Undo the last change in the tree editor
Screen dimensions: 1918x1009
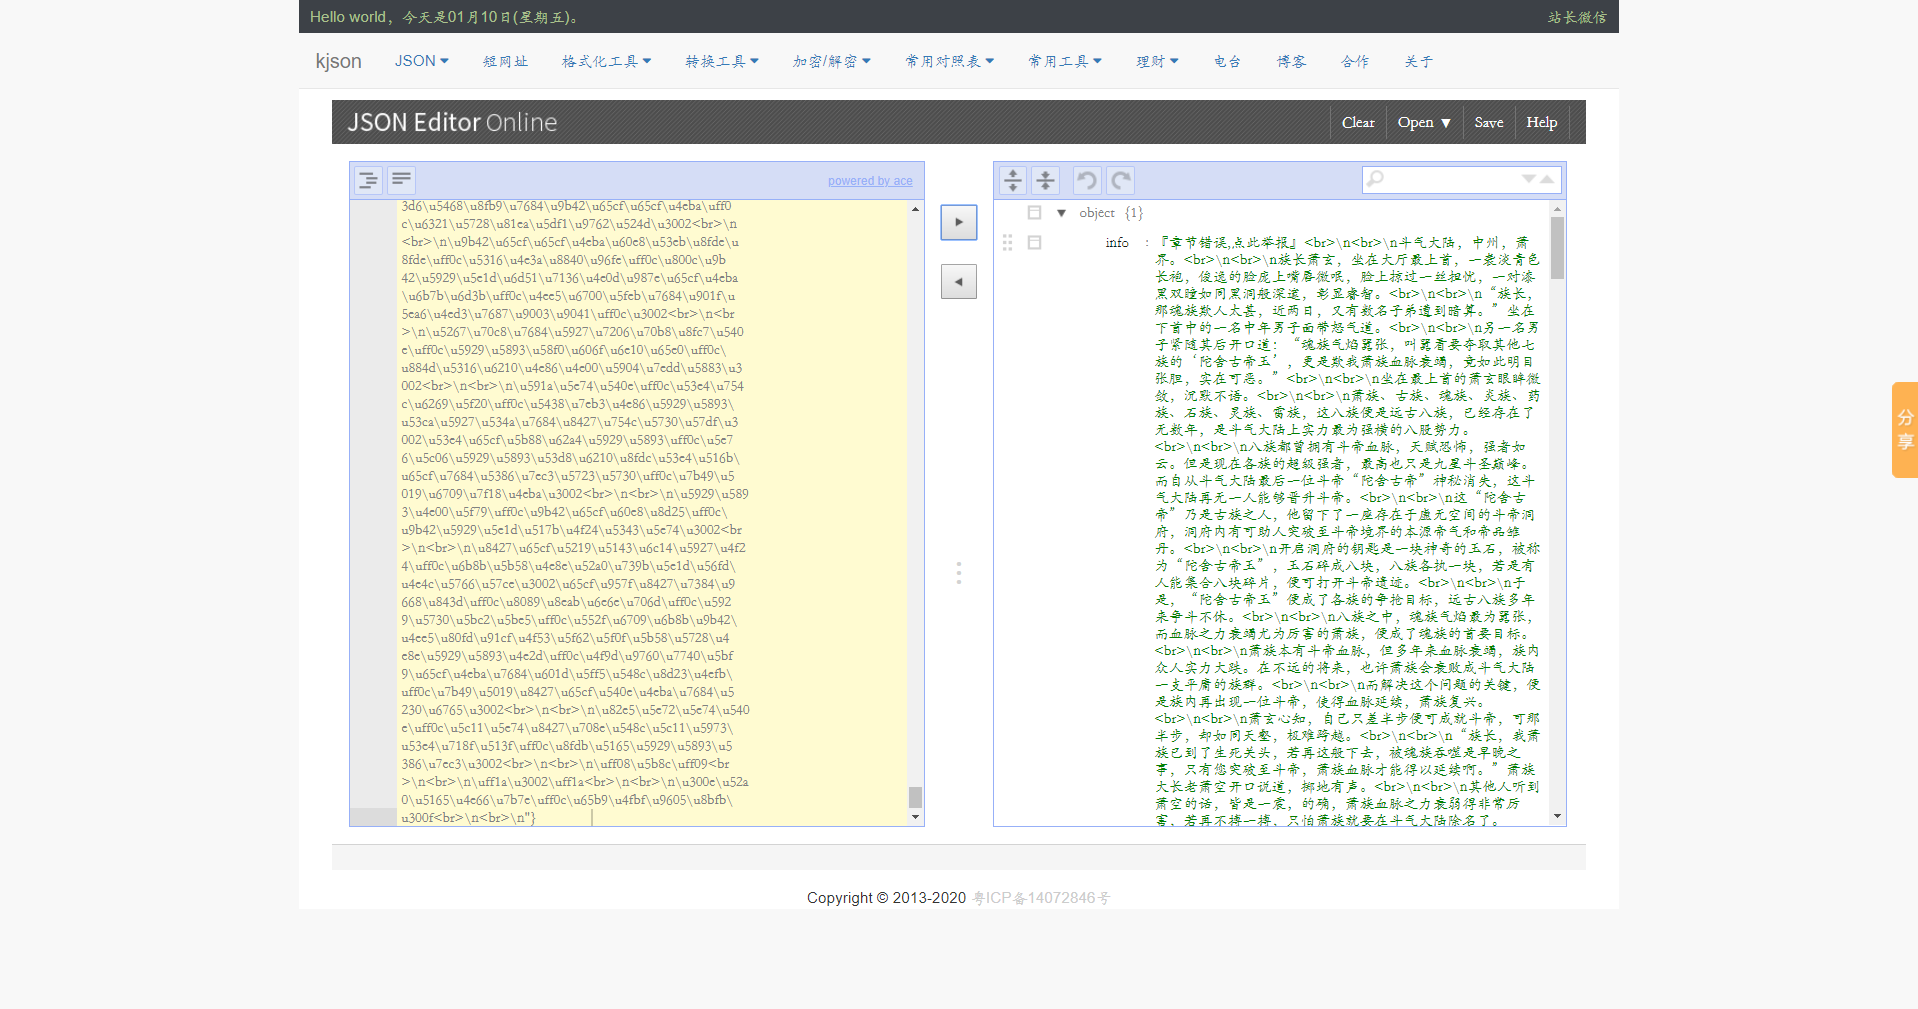(x=1087, y=180)
